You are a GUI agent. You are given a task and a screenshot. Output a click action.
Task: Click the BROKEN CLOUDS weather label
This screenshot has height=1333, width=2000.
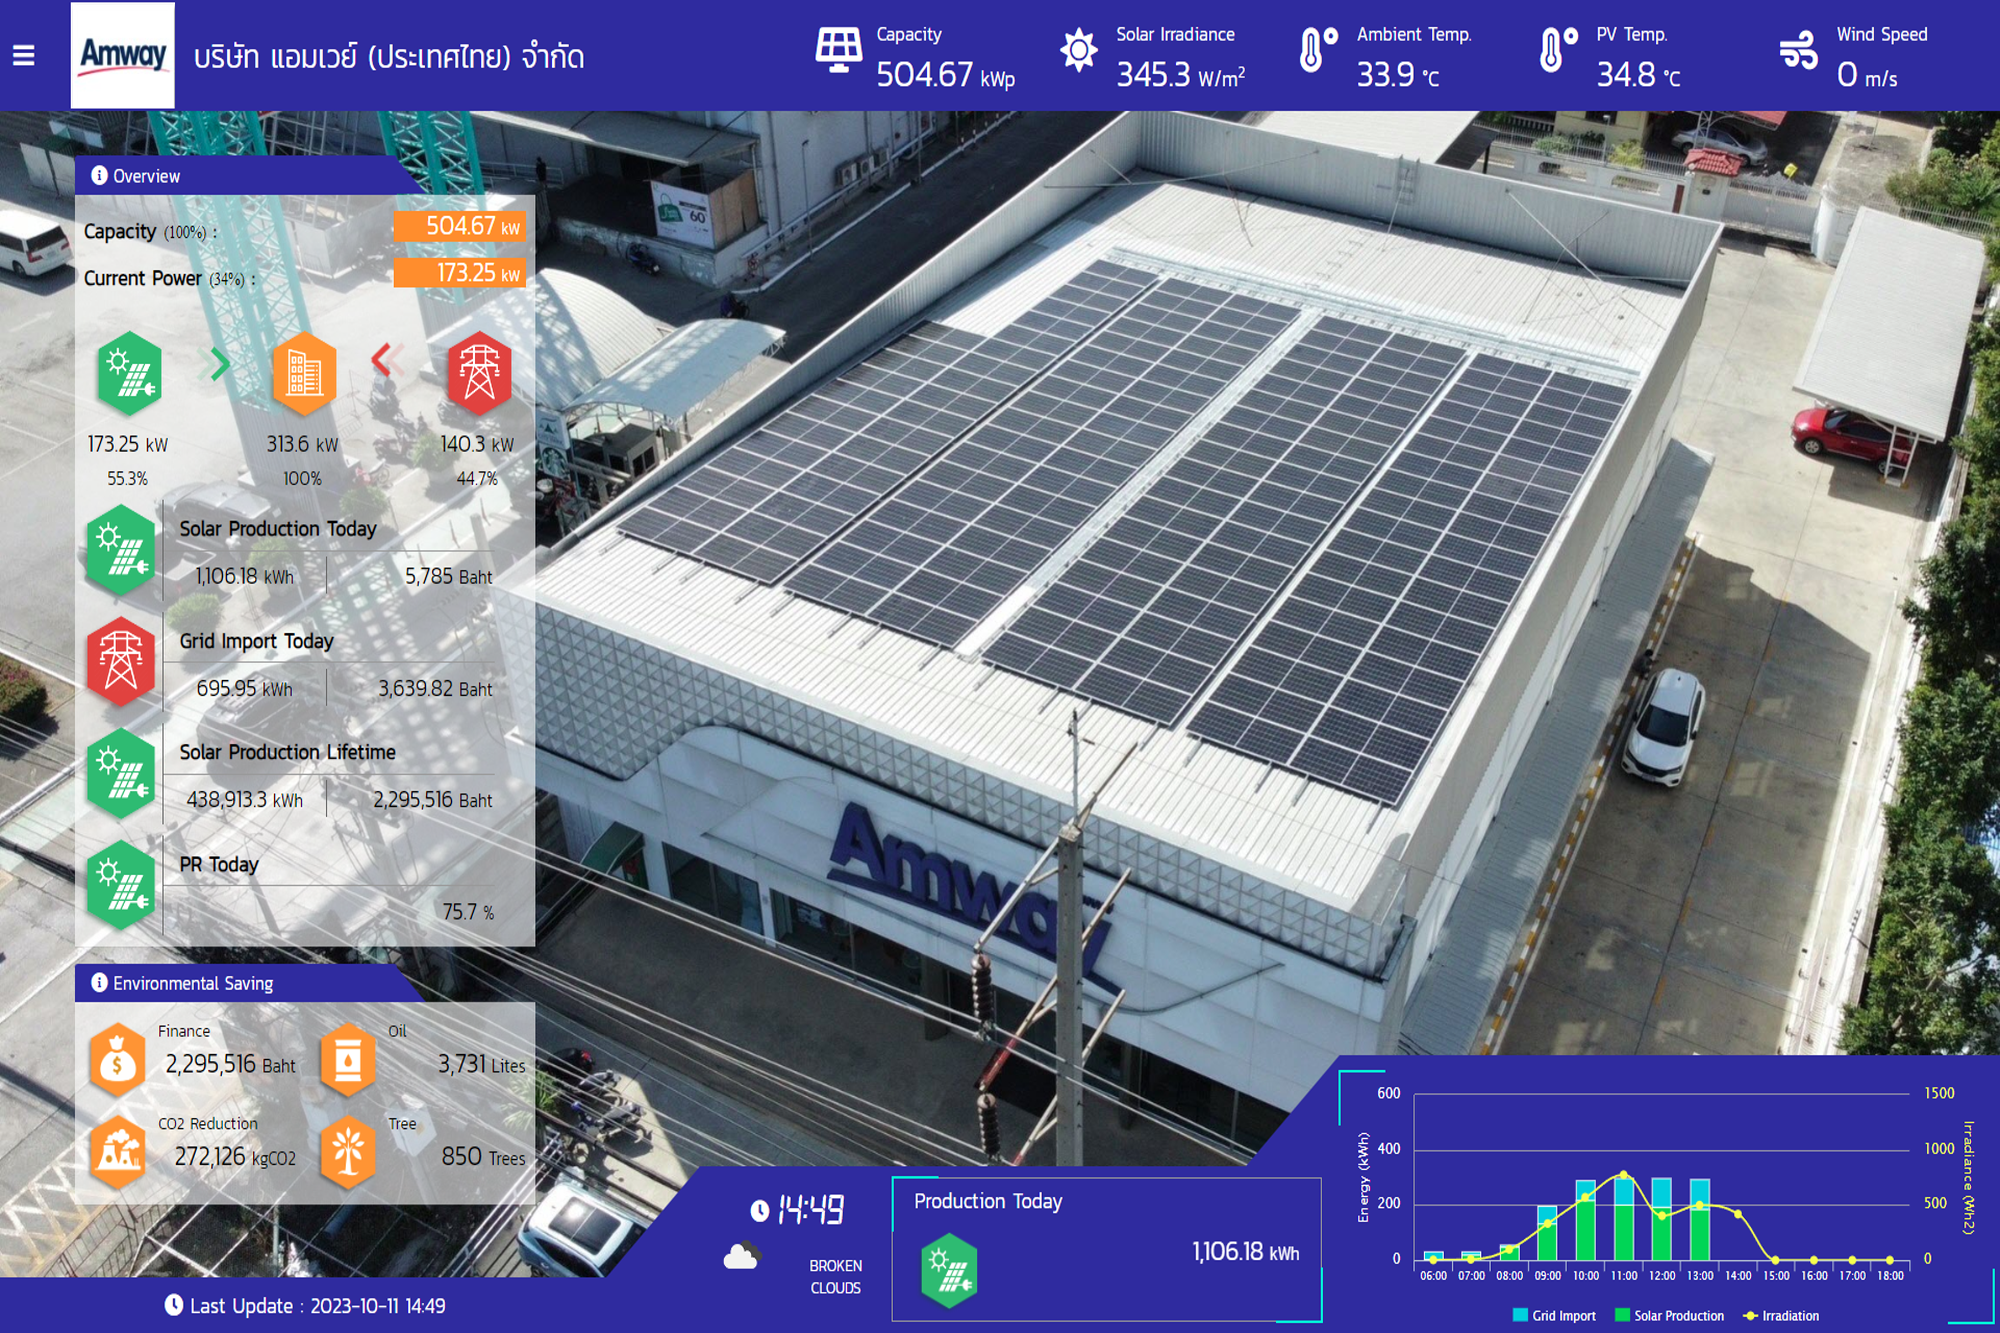click(835, 1277)
